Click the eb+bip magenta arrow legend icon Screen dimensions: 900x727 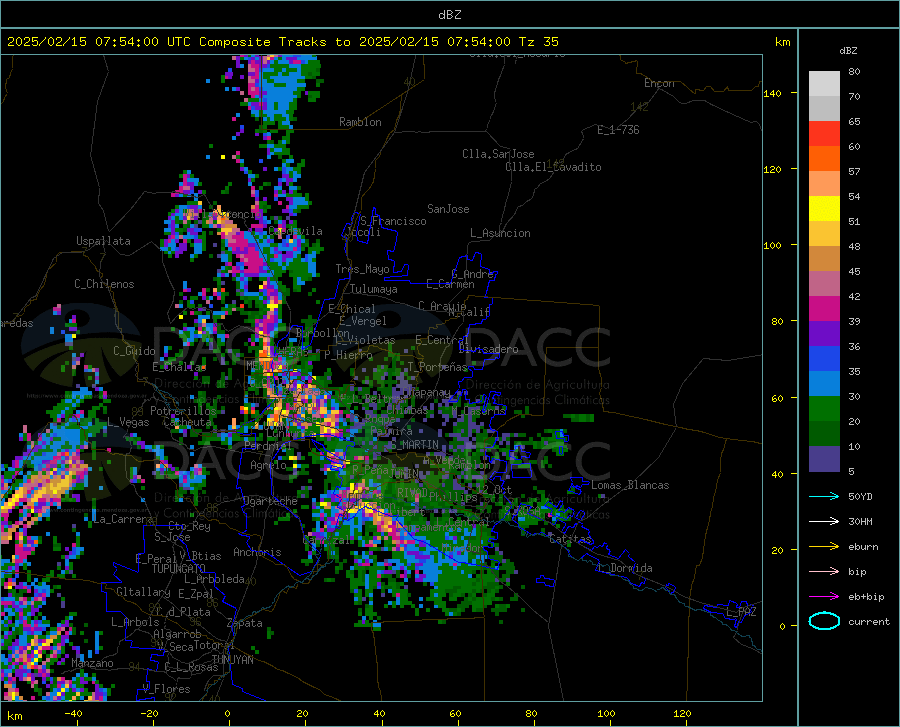(824, 596)
